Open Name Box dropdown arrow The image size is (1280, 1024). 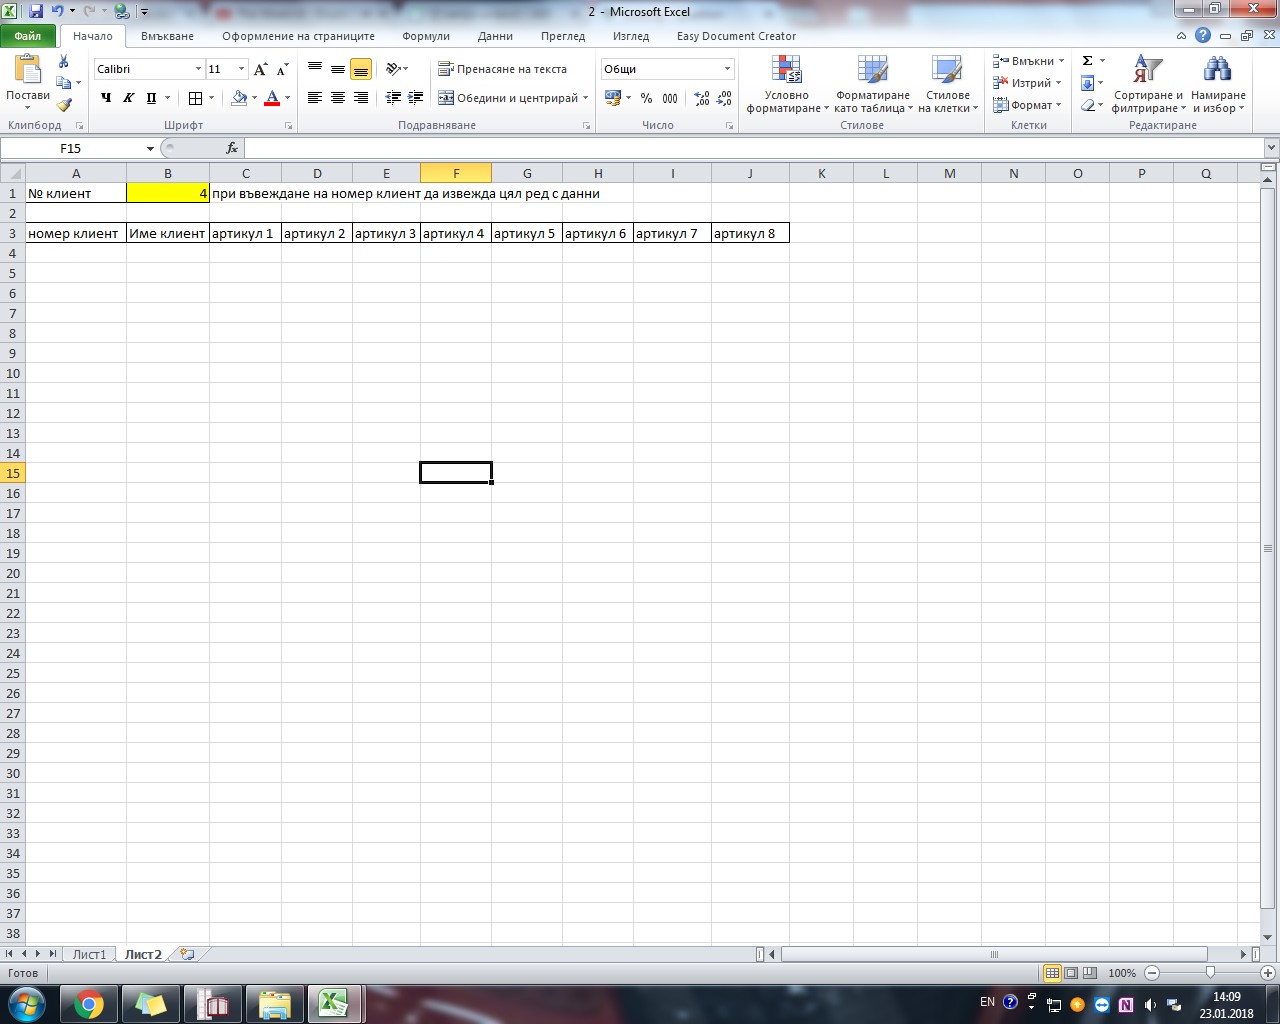click(x=150, y=148)
